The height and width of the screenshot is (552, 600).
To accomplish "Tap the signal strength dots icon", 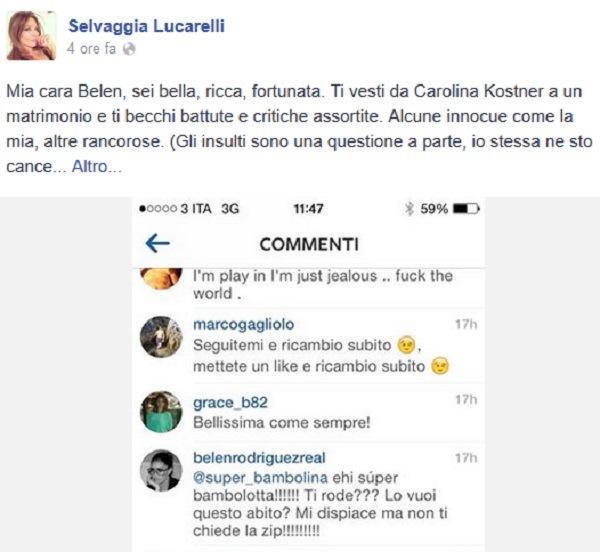I will pos(158,209).
